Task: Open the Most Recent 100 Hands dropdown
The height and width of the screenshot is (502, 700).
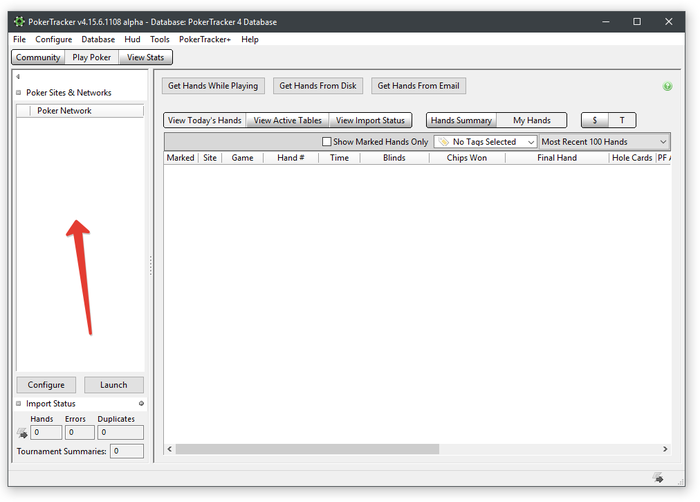Action: coord(604,142)
